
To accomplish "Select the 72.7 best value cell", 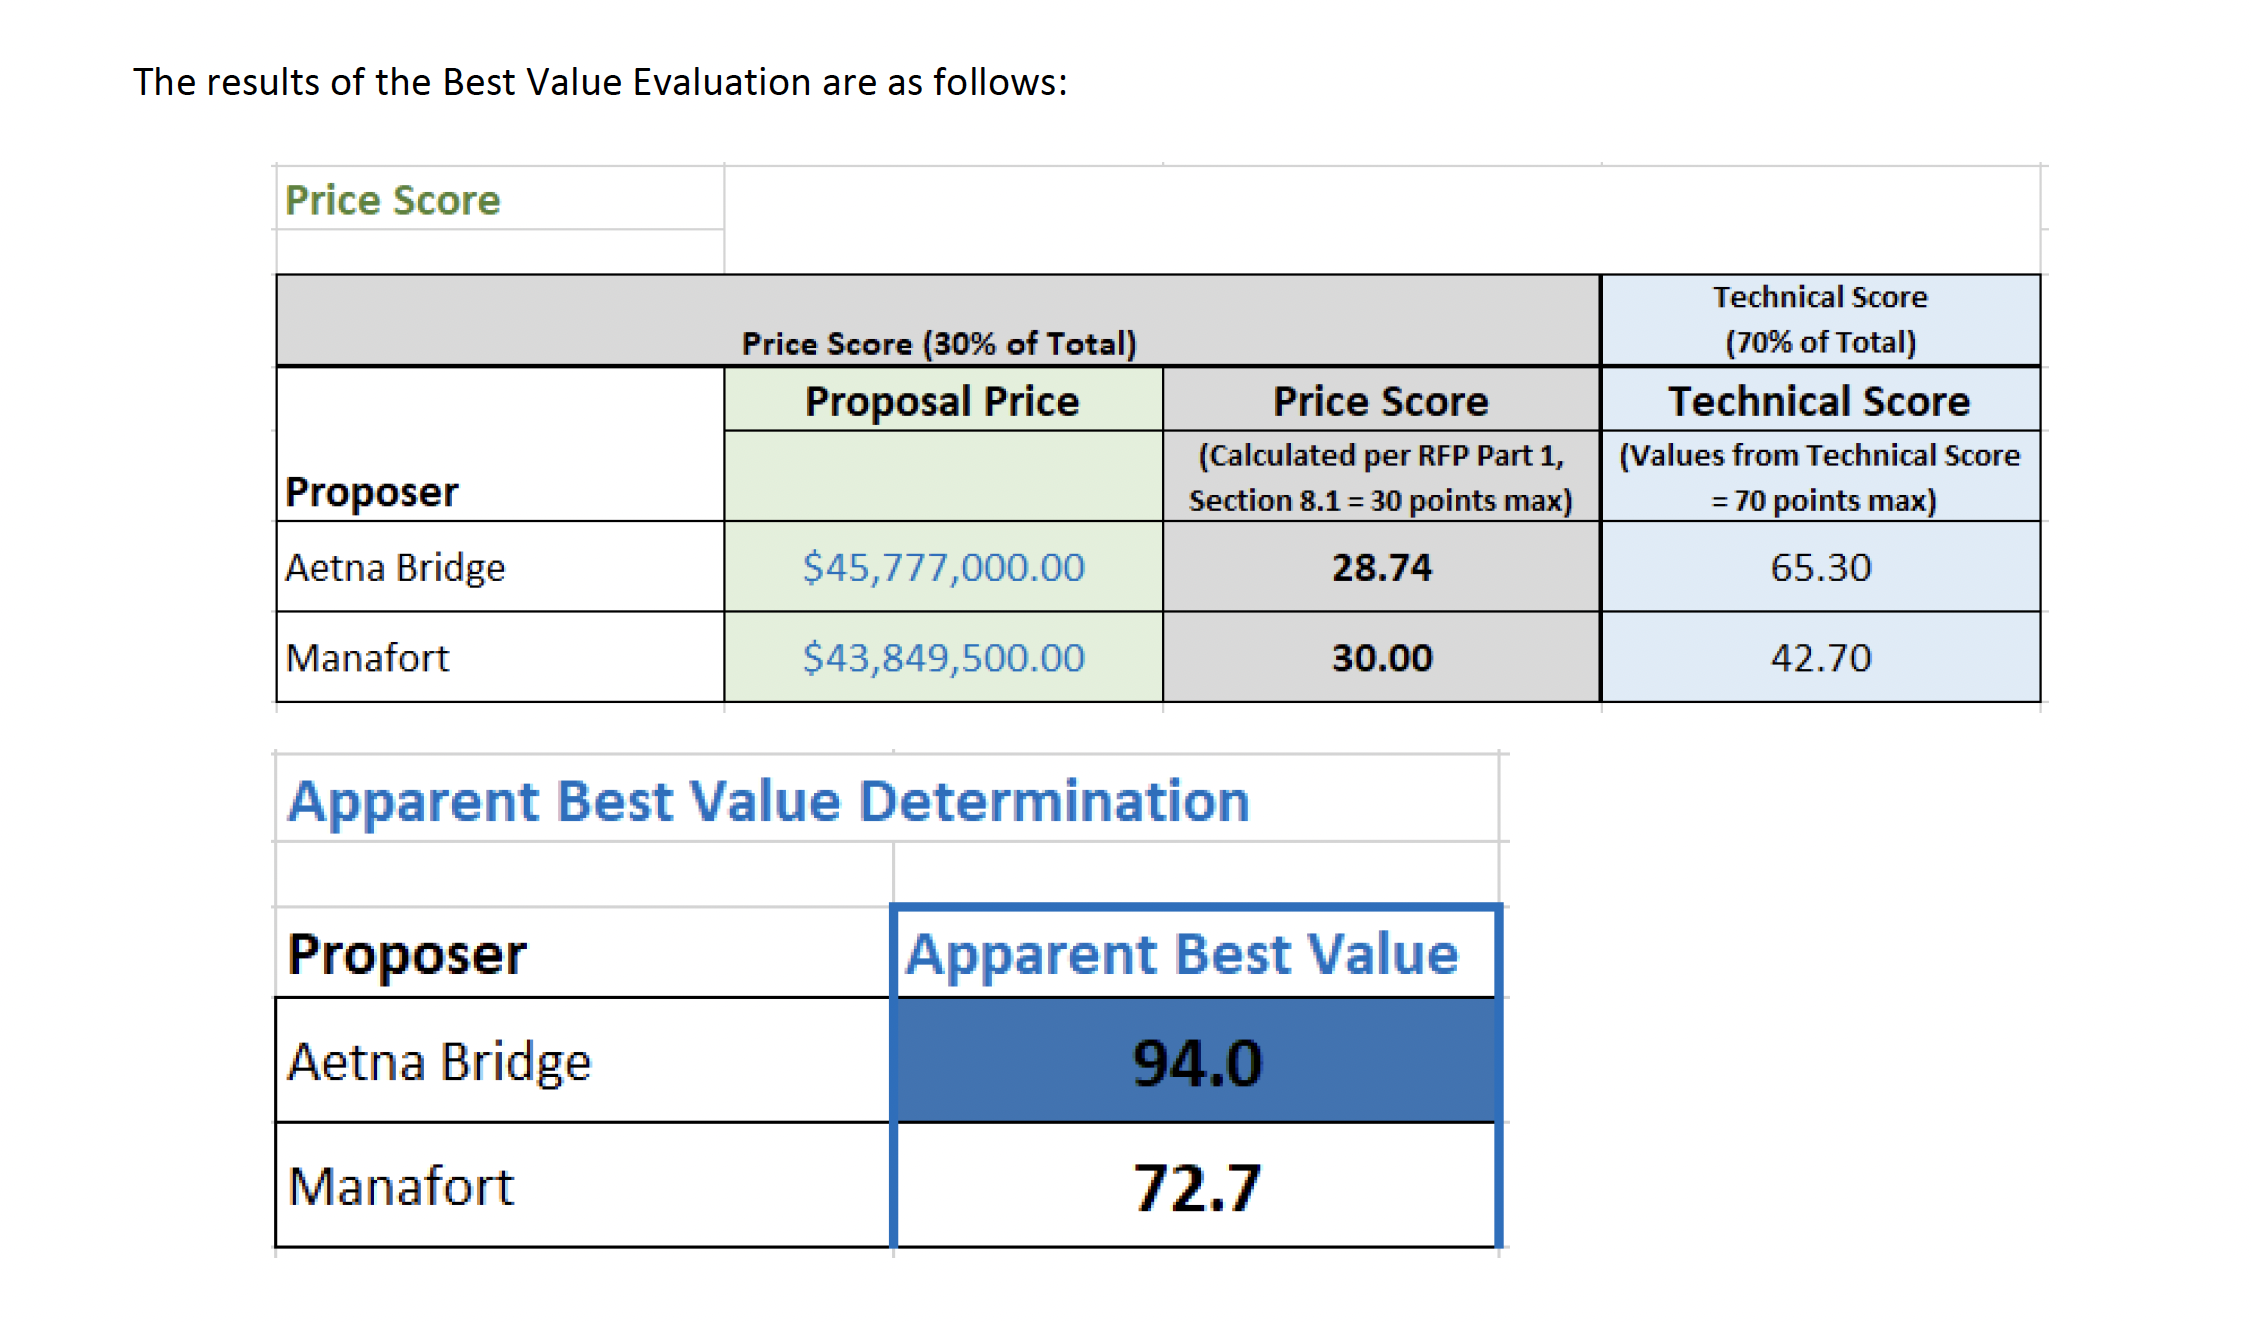I will tap(1196, 1187).
